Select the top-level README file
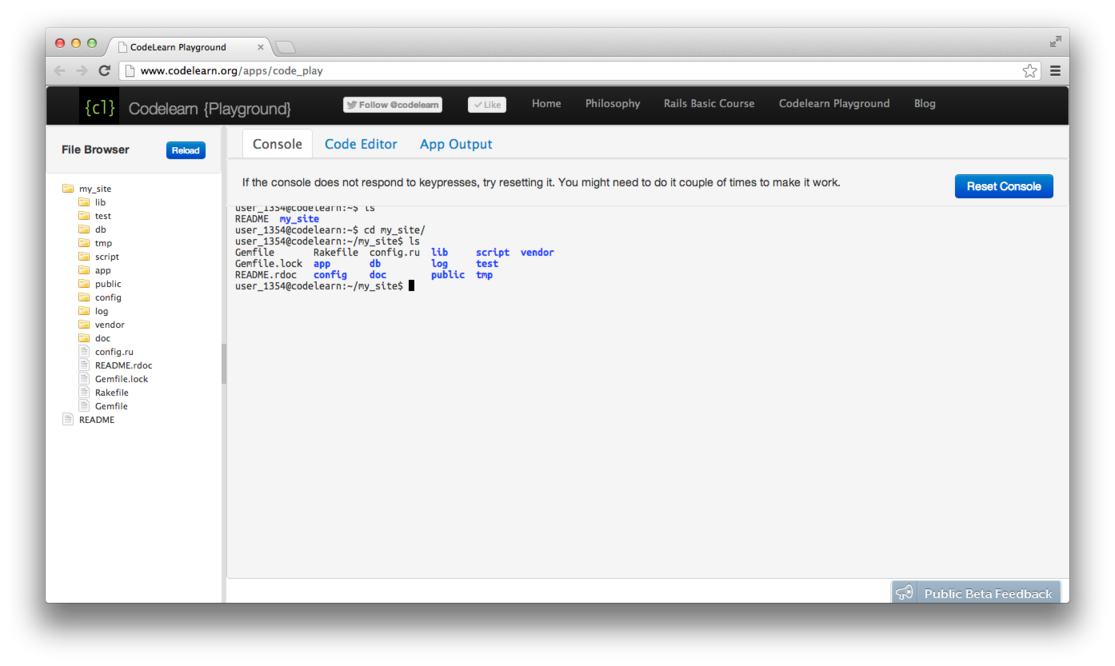 pyautogui.click(x=88, y=419)
